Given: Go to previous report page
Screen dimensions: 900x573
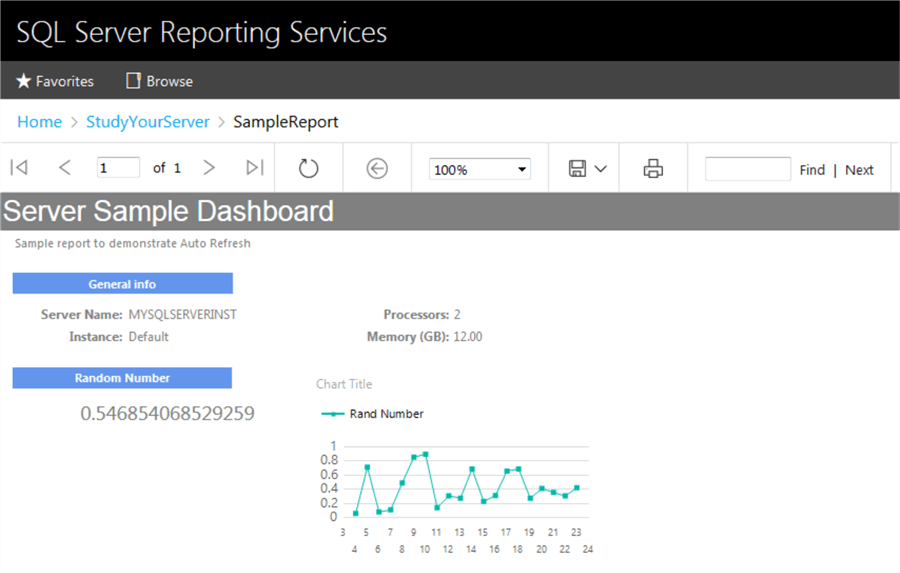Looking at the screenshot, I should coord(65,168).
